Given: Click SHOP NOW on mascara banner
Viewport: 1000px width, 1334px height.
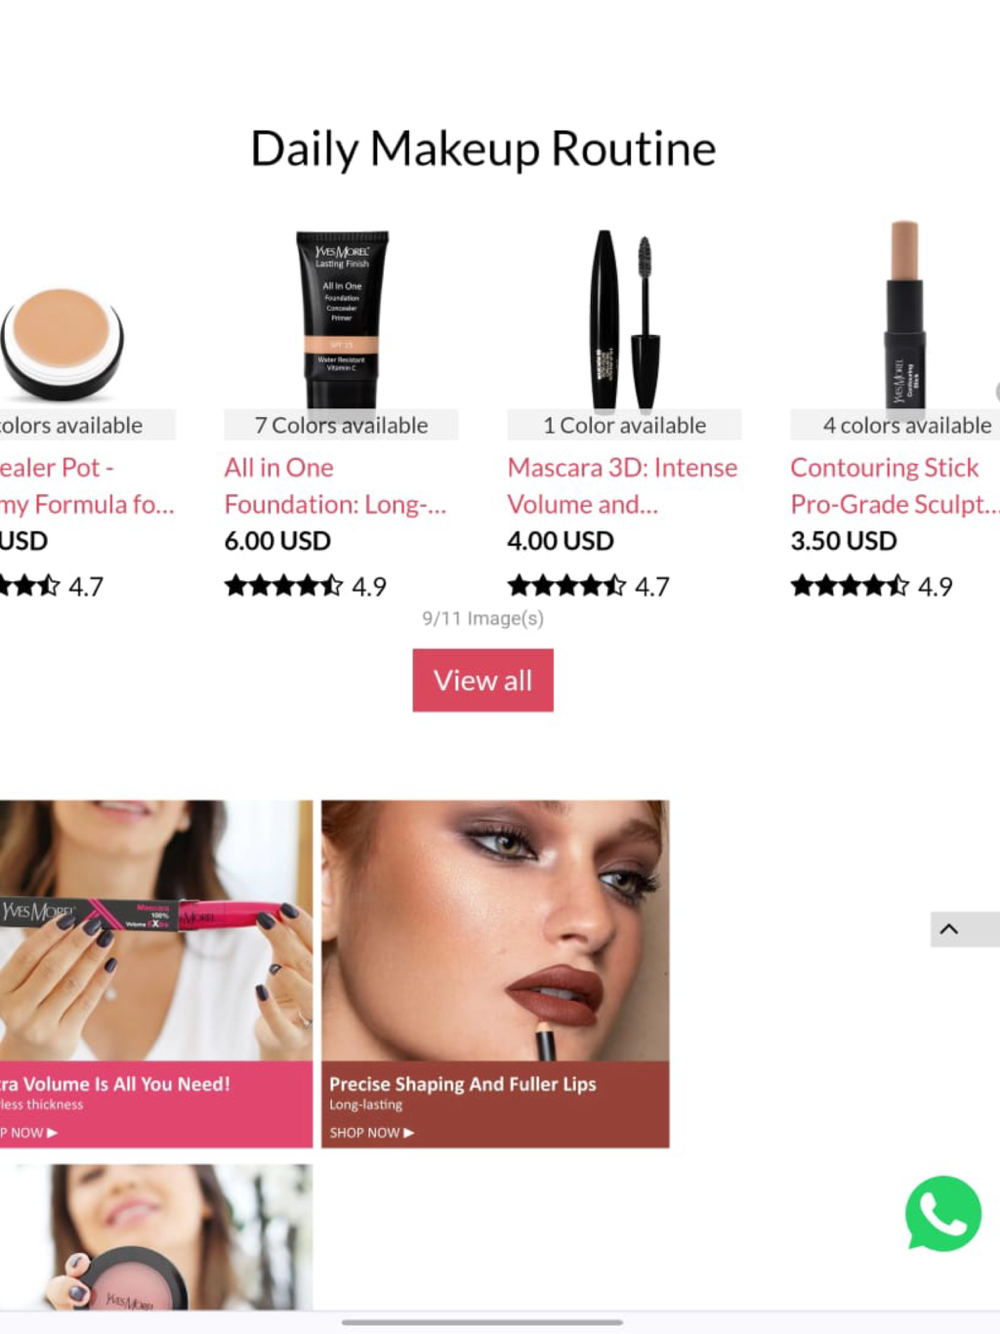Looking at the screenshot, I should point(30,1133).
